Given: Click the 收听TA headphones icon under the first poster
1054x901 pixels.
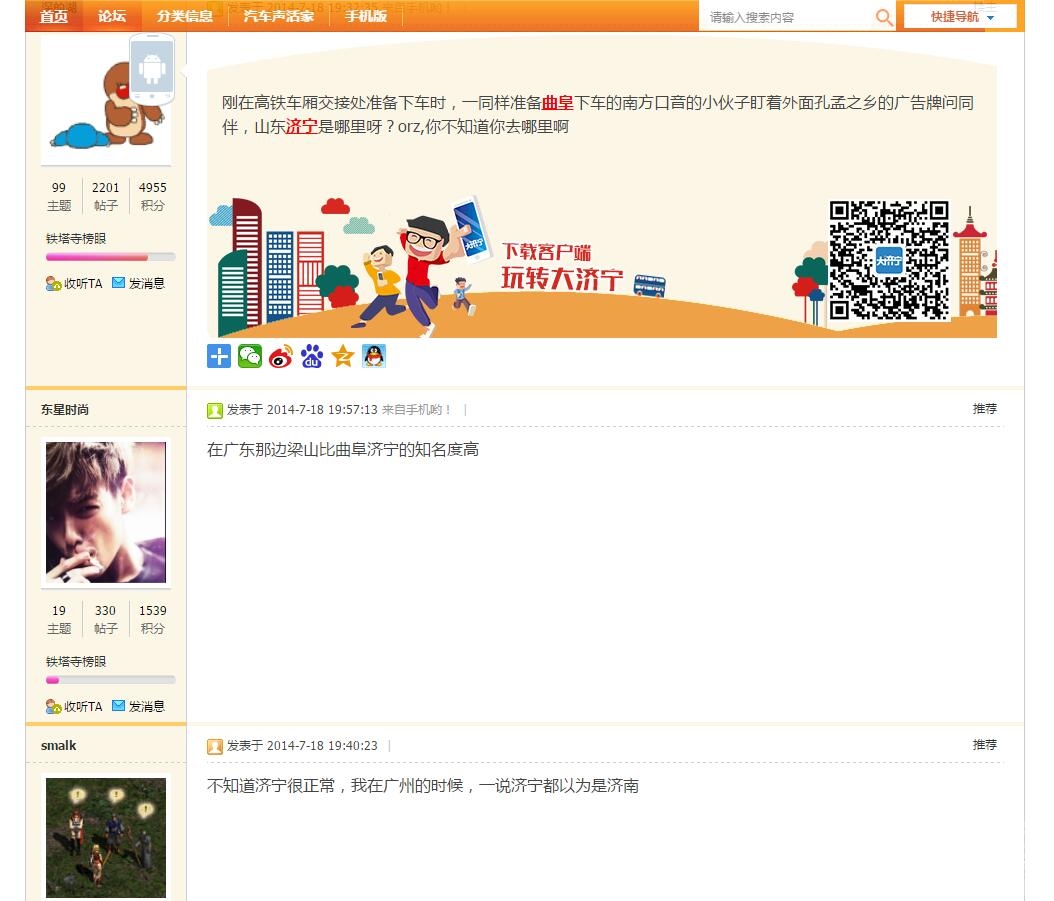Looking at the screenshot, I should pos(54,283).
